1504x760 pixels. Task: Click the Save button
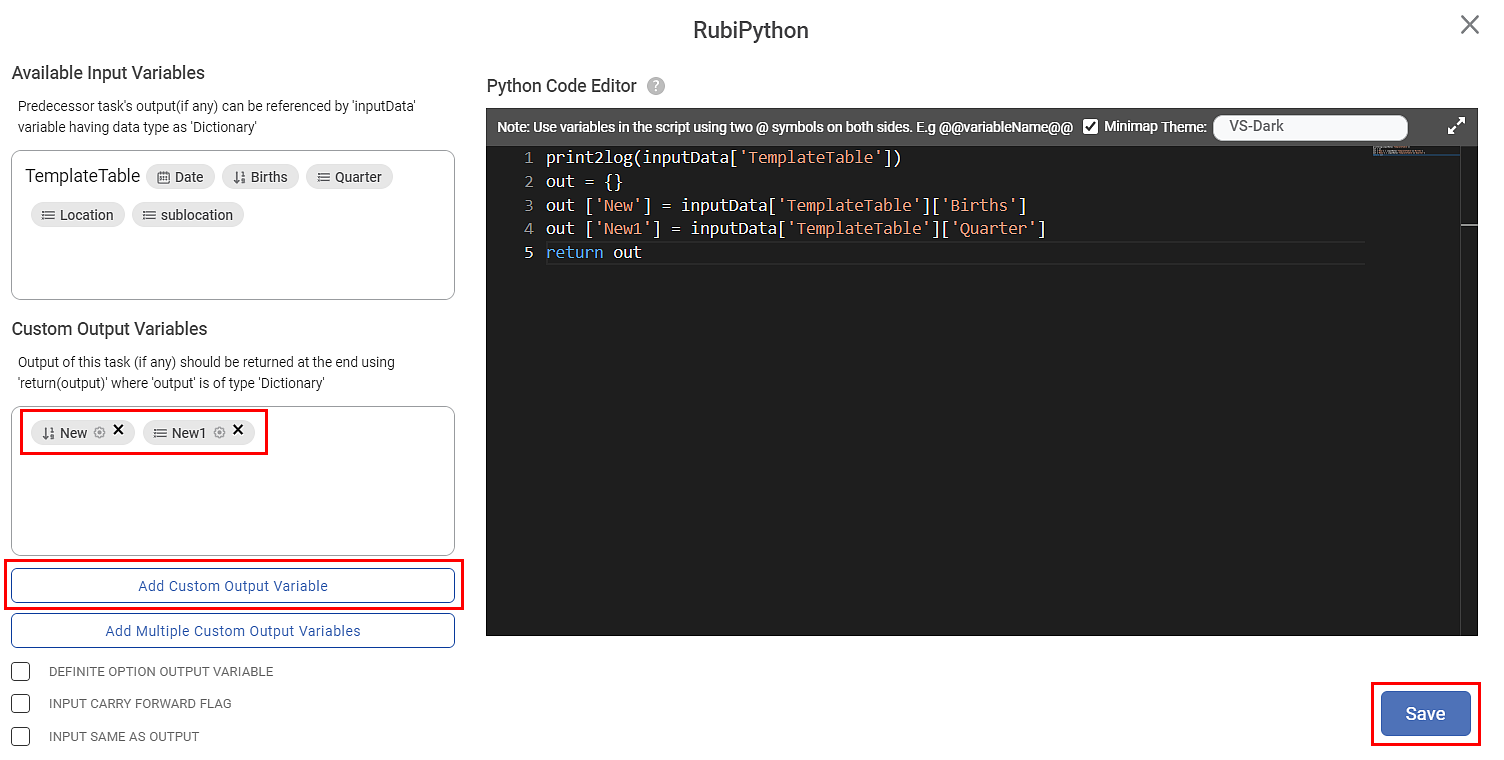tap(1424, 713)
